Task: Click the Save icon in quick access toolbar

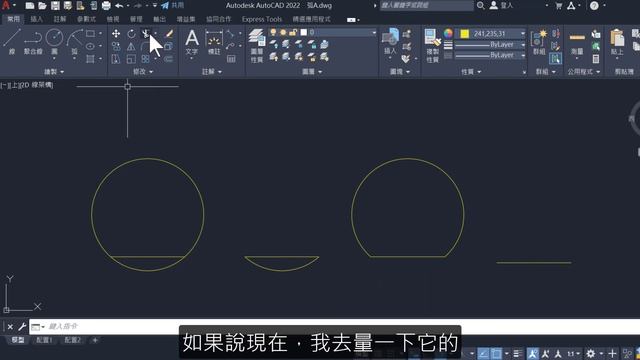Action: (55, 6)
